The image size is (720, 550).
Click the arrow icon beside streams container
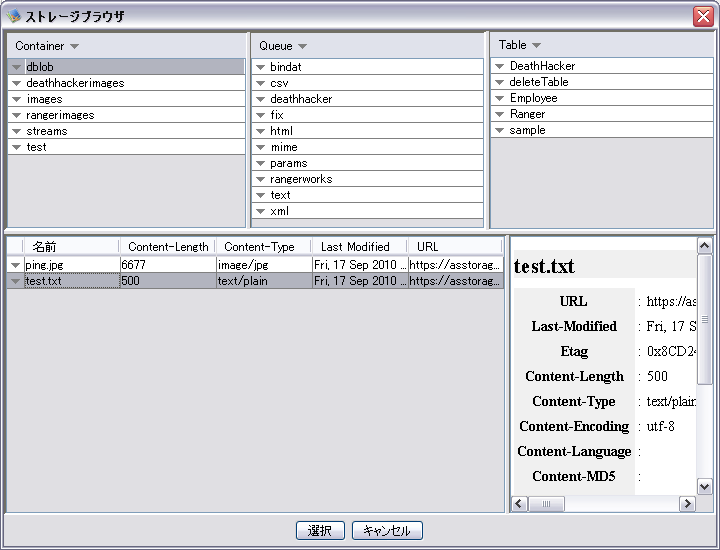(x=16, y=132)
